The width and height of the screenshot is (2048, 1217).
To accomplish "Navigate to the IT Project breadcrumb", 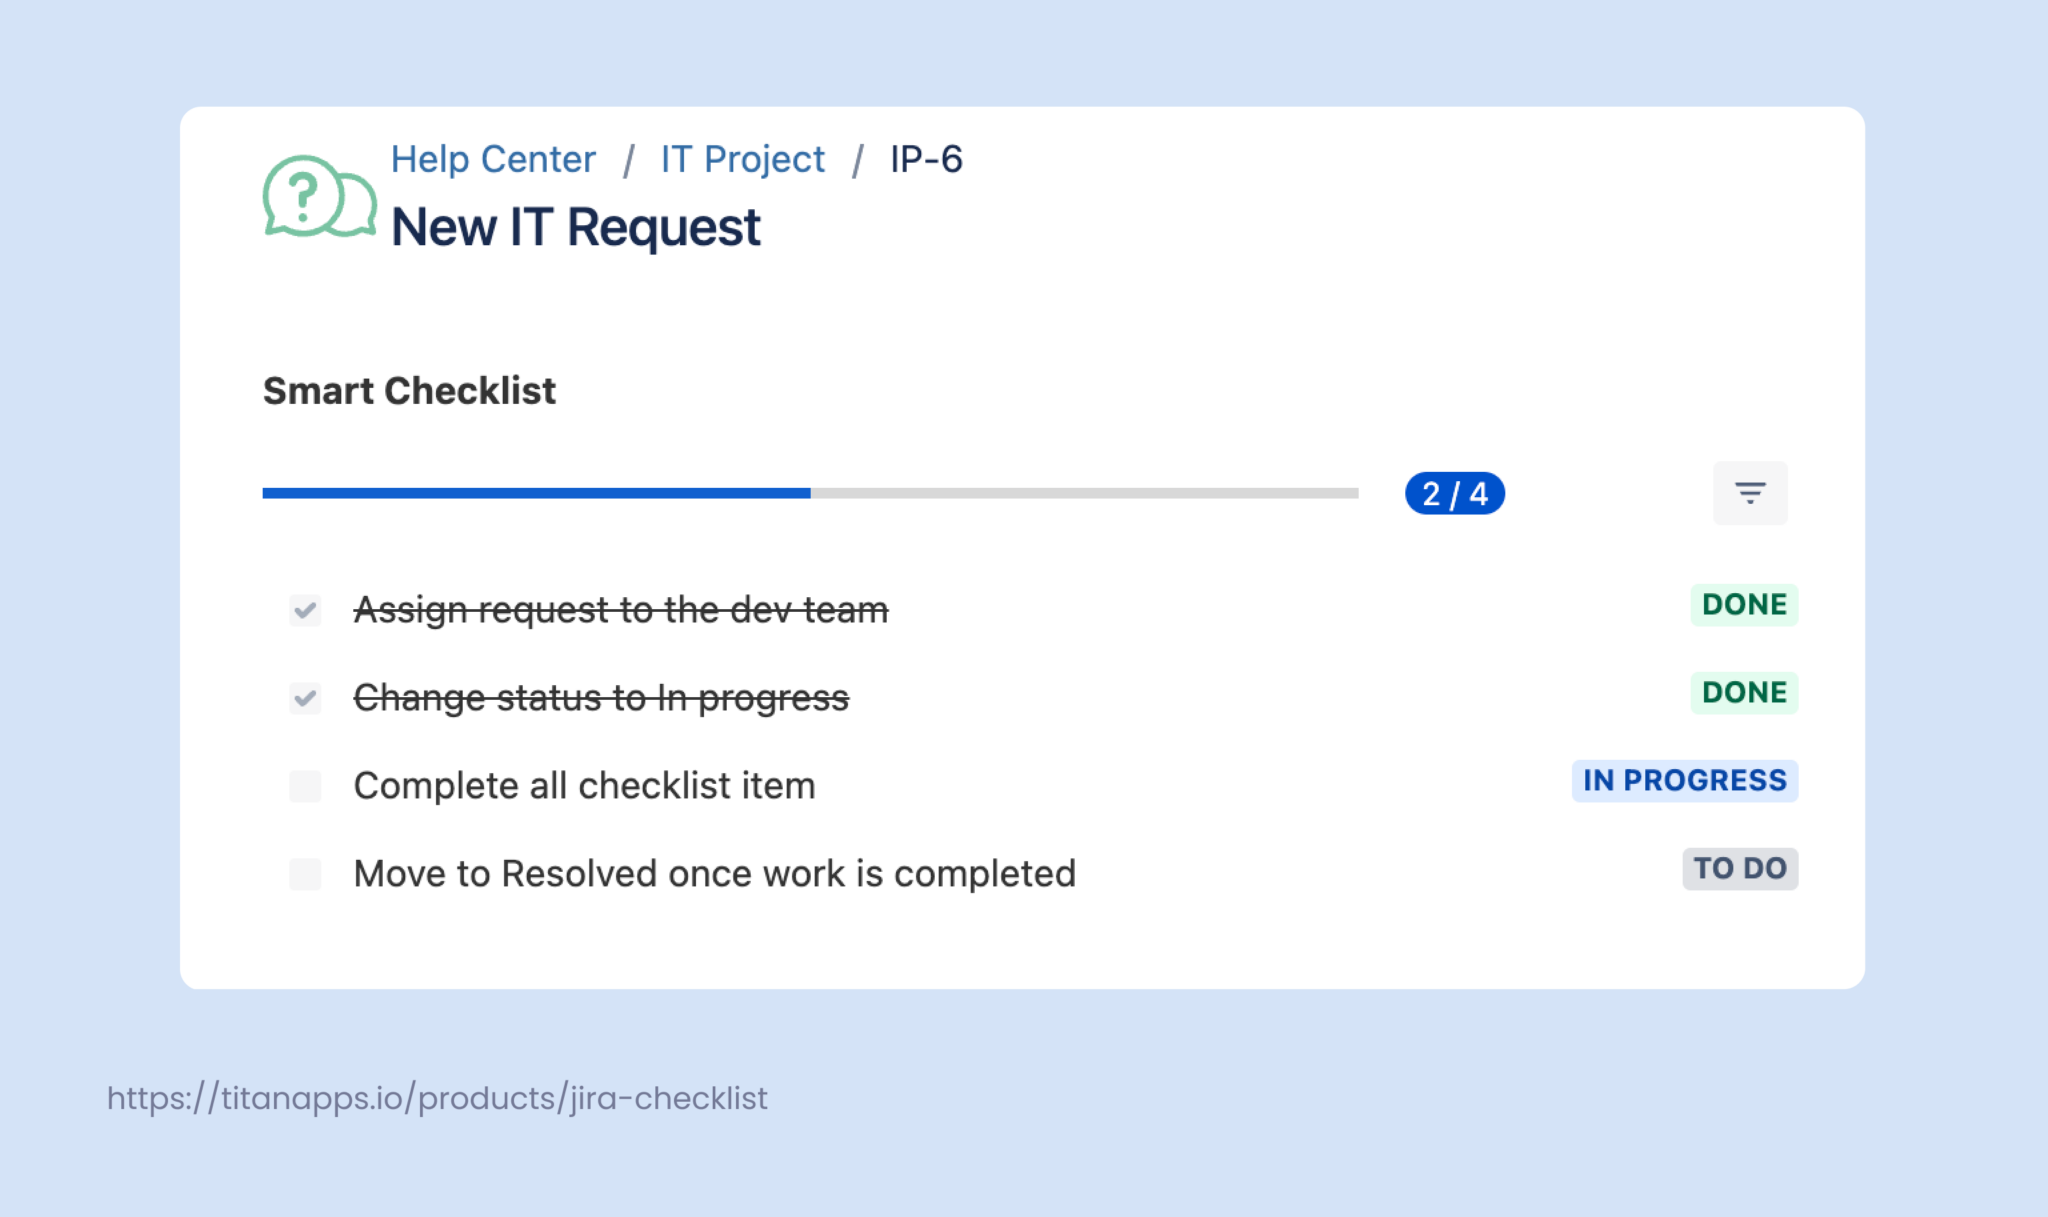I will click(743, 159).
